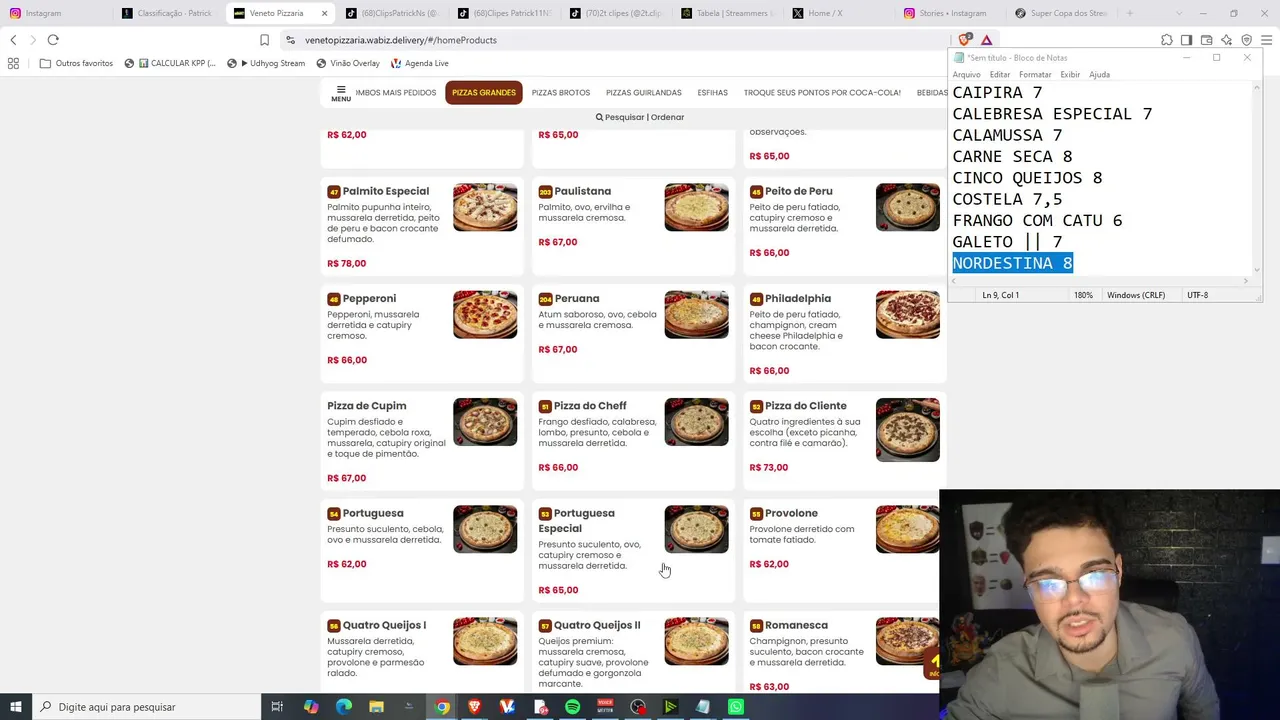
Task: Open the PIZZAS GUIRLANDAS category
Action: click(x=644, y=93)
